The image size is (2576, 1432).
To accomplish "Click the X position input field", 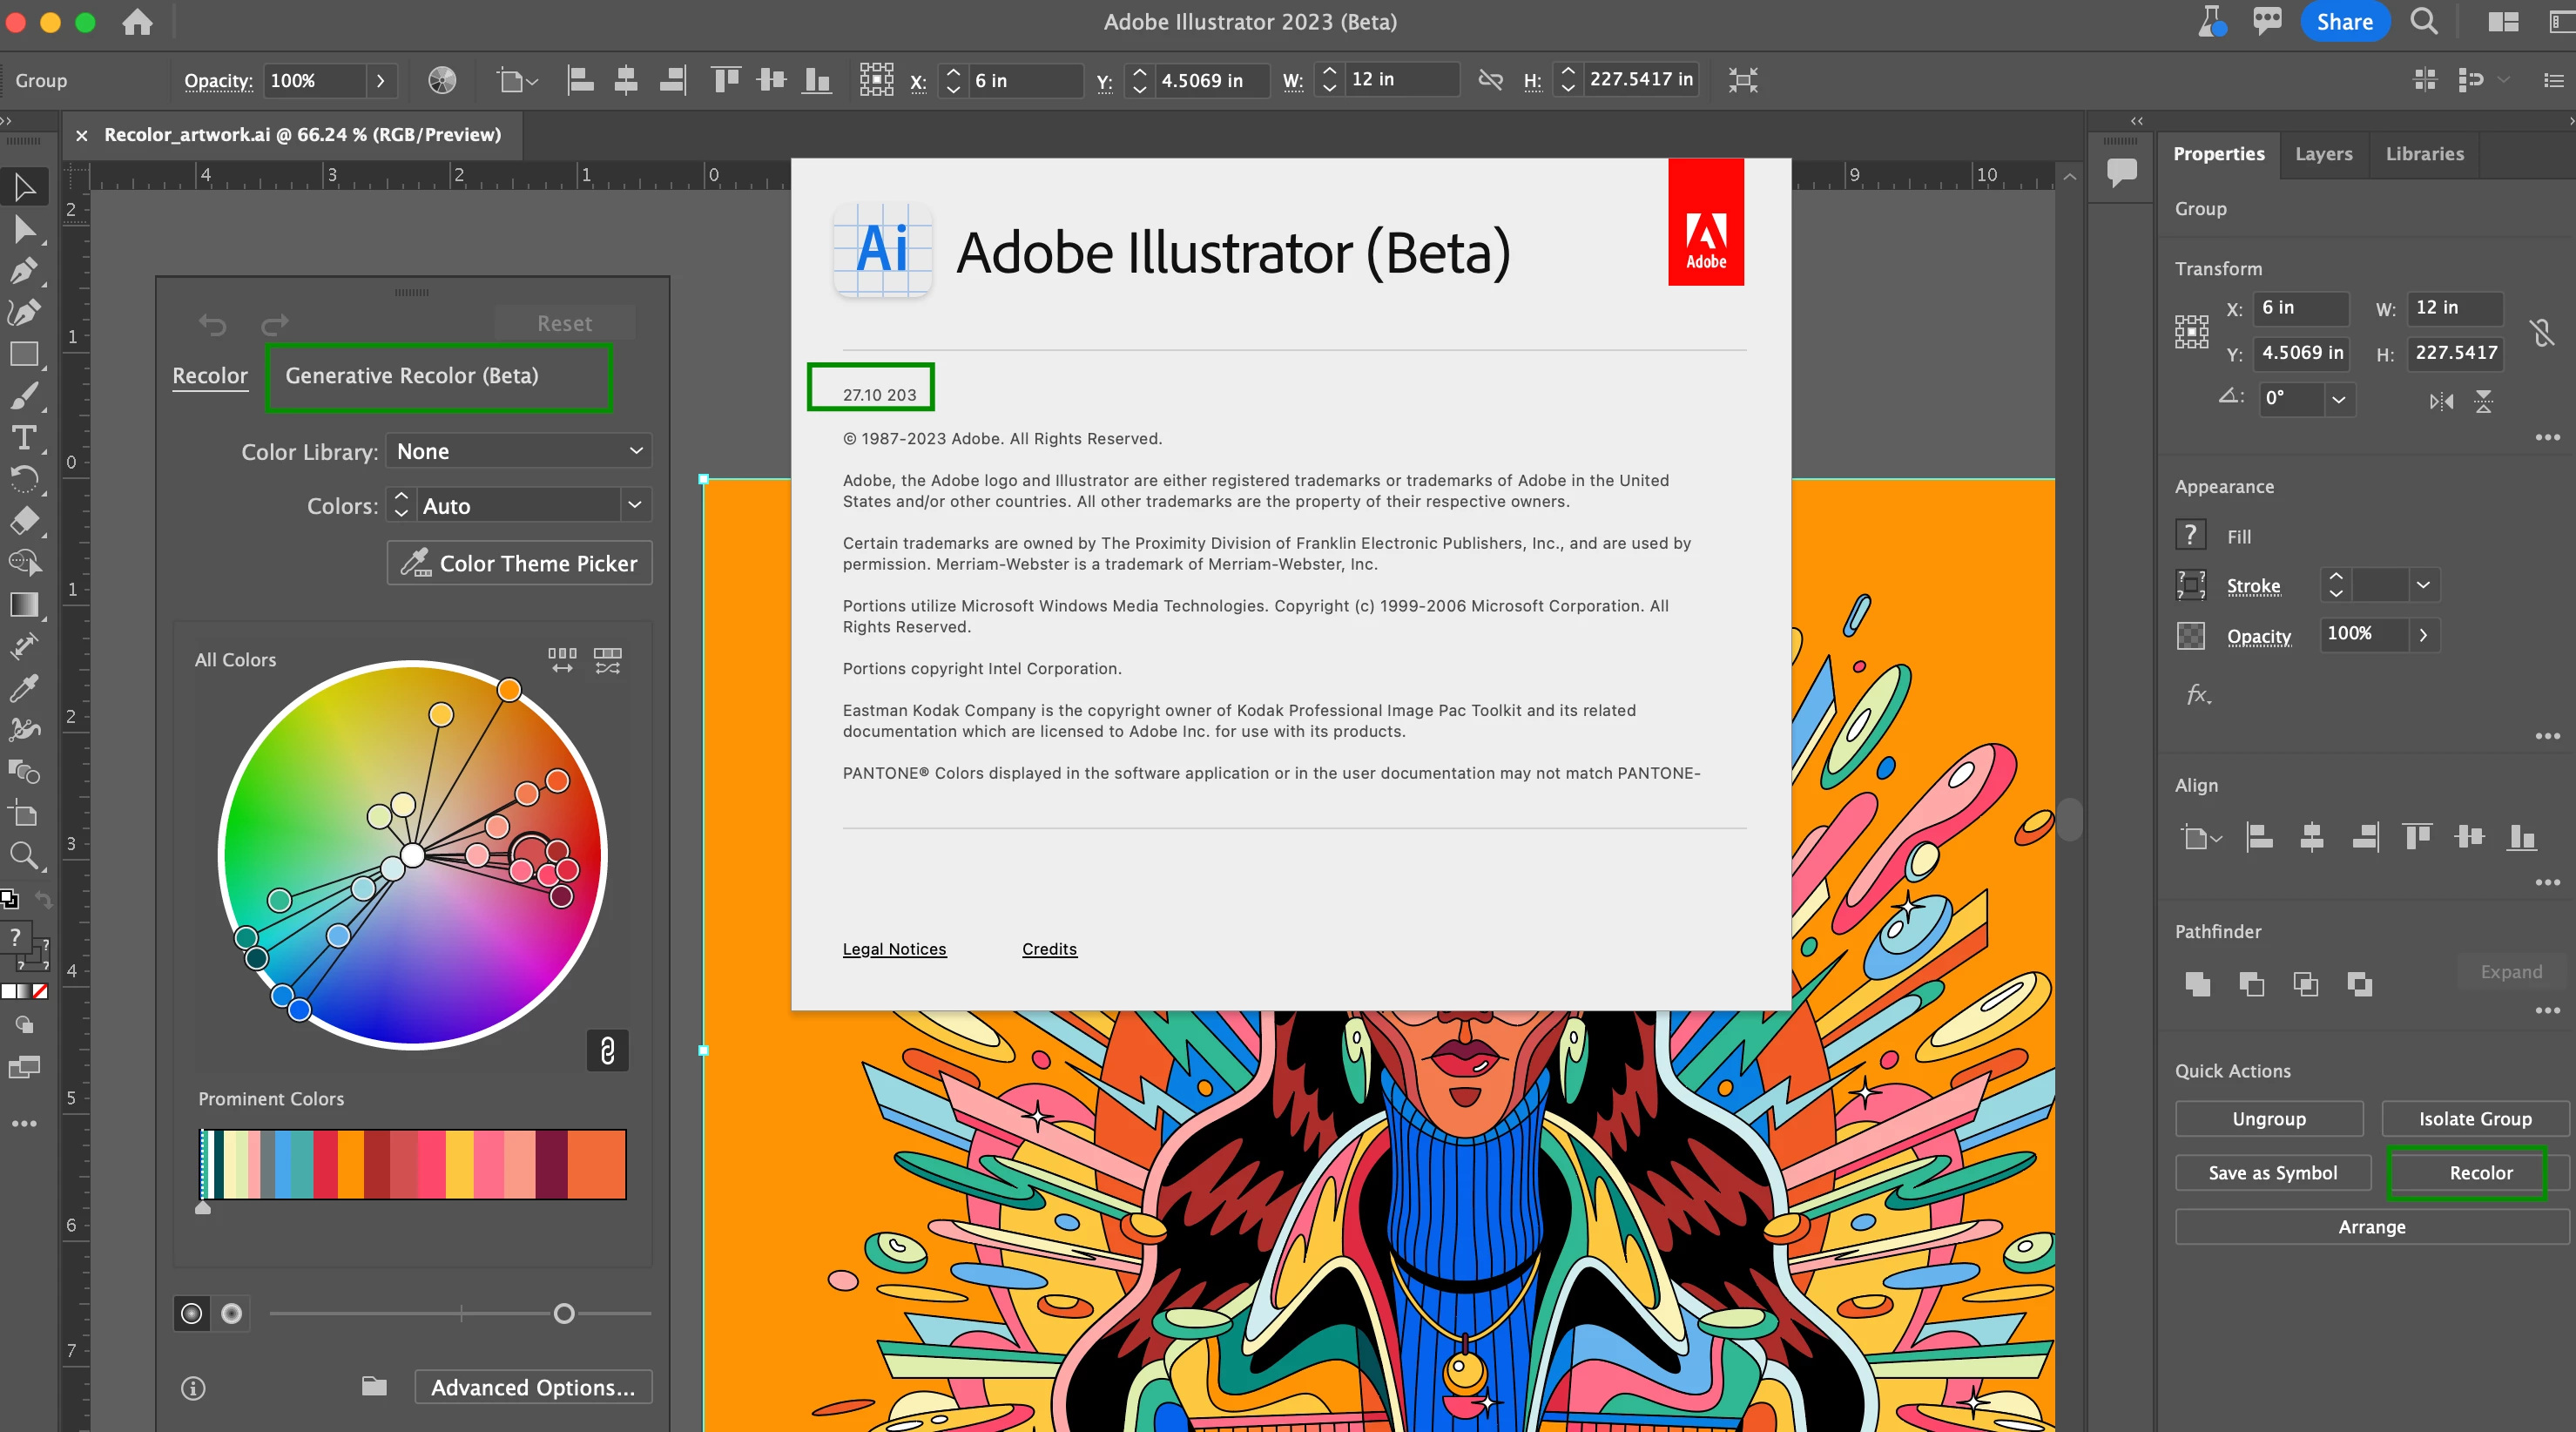I will [1025, 80].
